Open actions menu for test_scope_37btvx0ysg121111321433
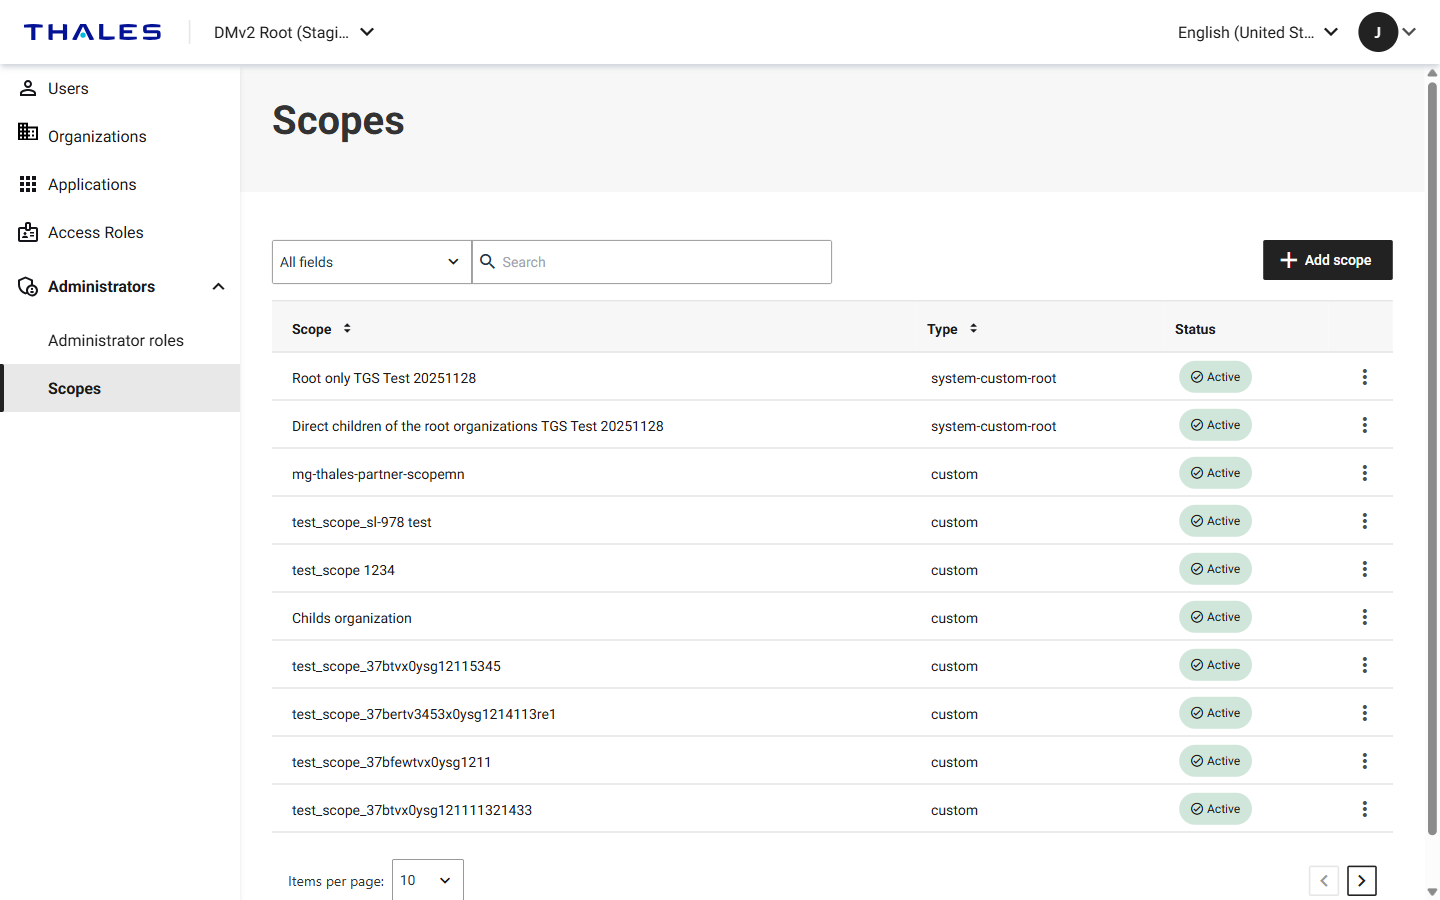 point(1364,809)
